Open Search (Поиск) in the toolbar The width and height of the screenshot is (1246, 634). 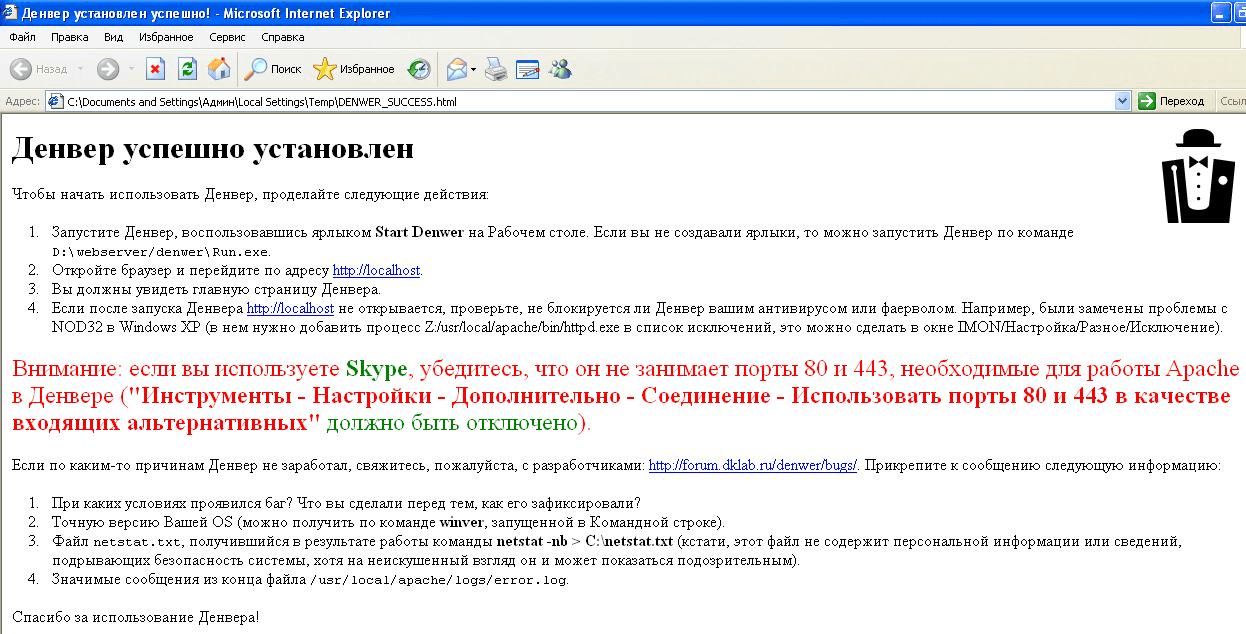point(273,69)
